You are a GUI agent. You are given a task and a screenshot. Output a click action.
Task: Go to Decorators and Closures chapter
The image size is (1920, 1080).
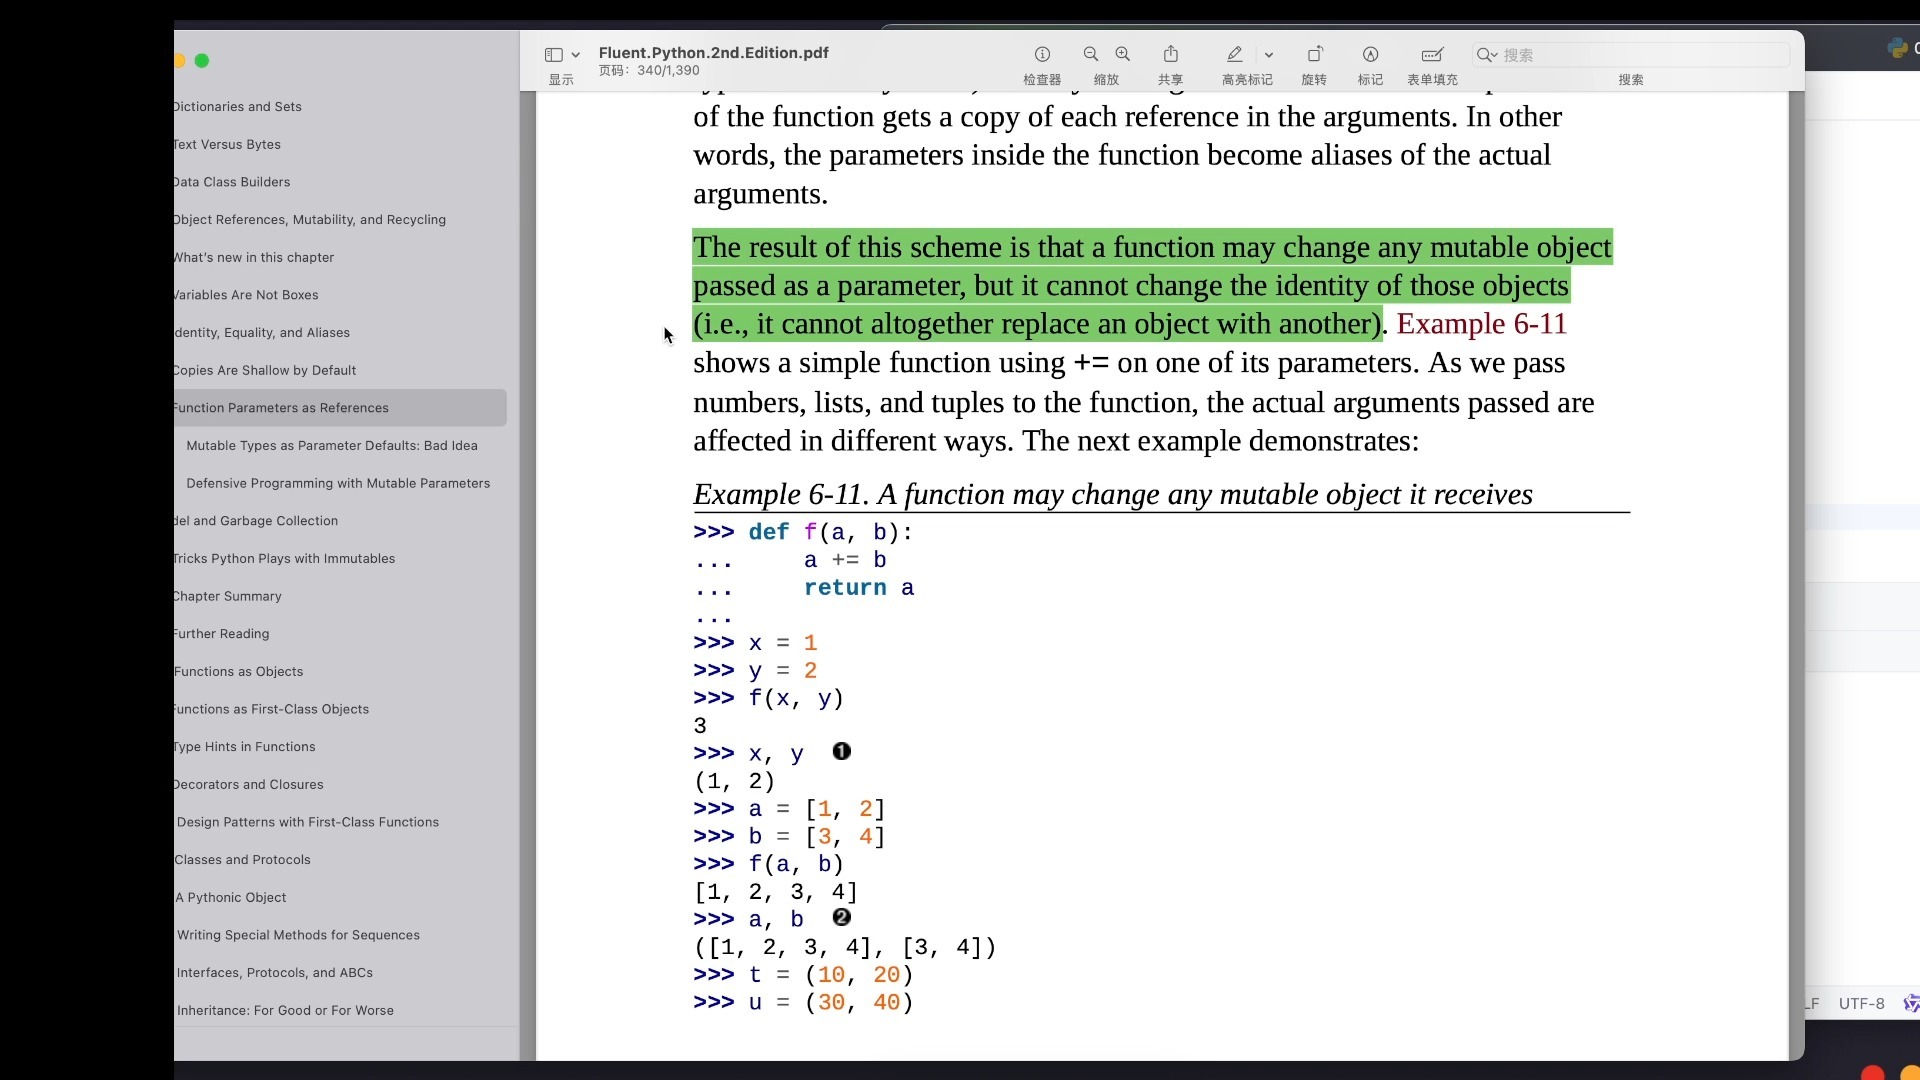(x=249, y=785)
